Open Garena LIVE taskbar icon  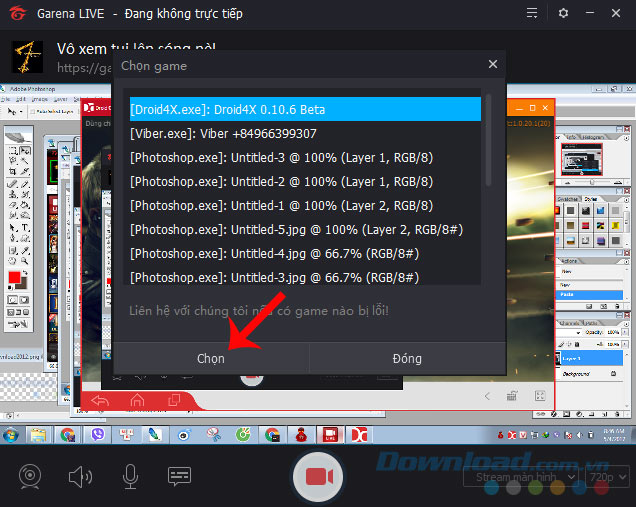point(331,435)
